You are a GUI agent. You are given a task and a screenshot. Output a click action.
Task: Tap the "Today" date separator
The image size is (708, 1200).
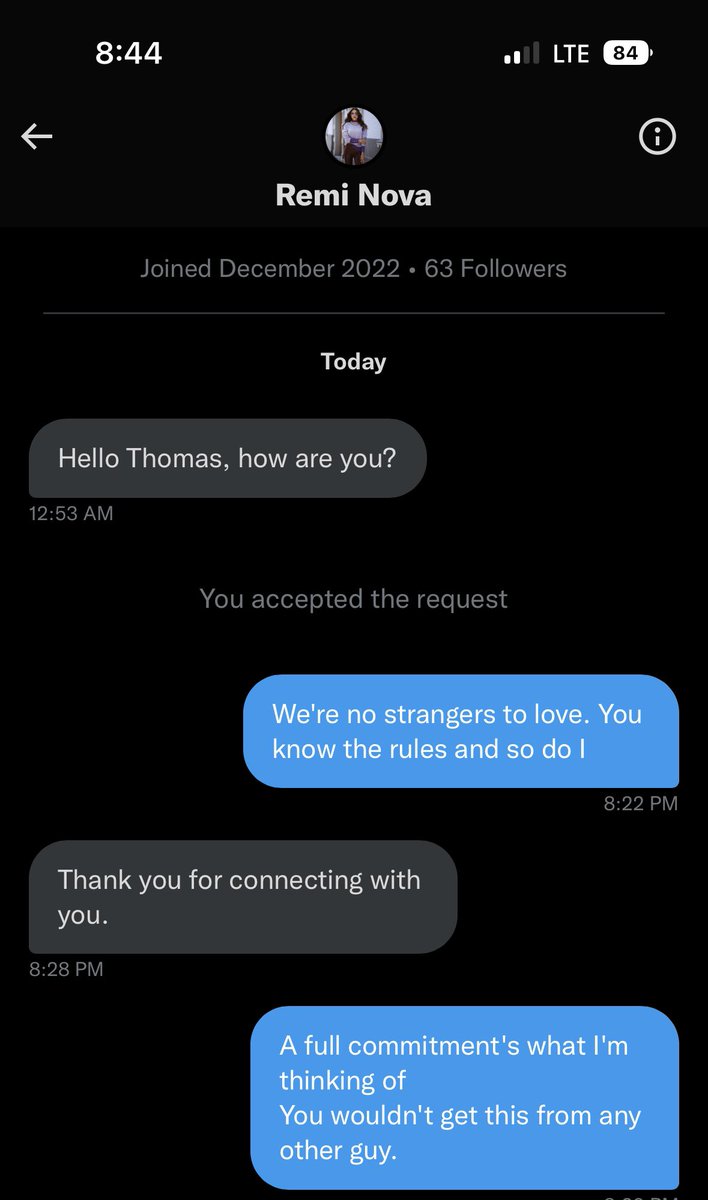tap(353, 361)
